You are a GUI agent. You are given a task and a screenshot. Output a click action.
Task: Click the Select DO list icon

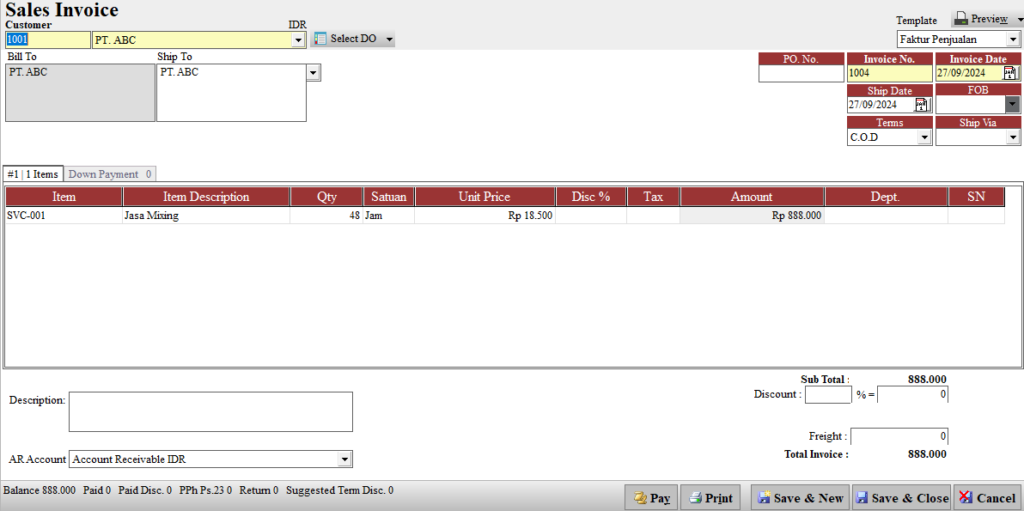pyautogui.click(x=321, y=39)
